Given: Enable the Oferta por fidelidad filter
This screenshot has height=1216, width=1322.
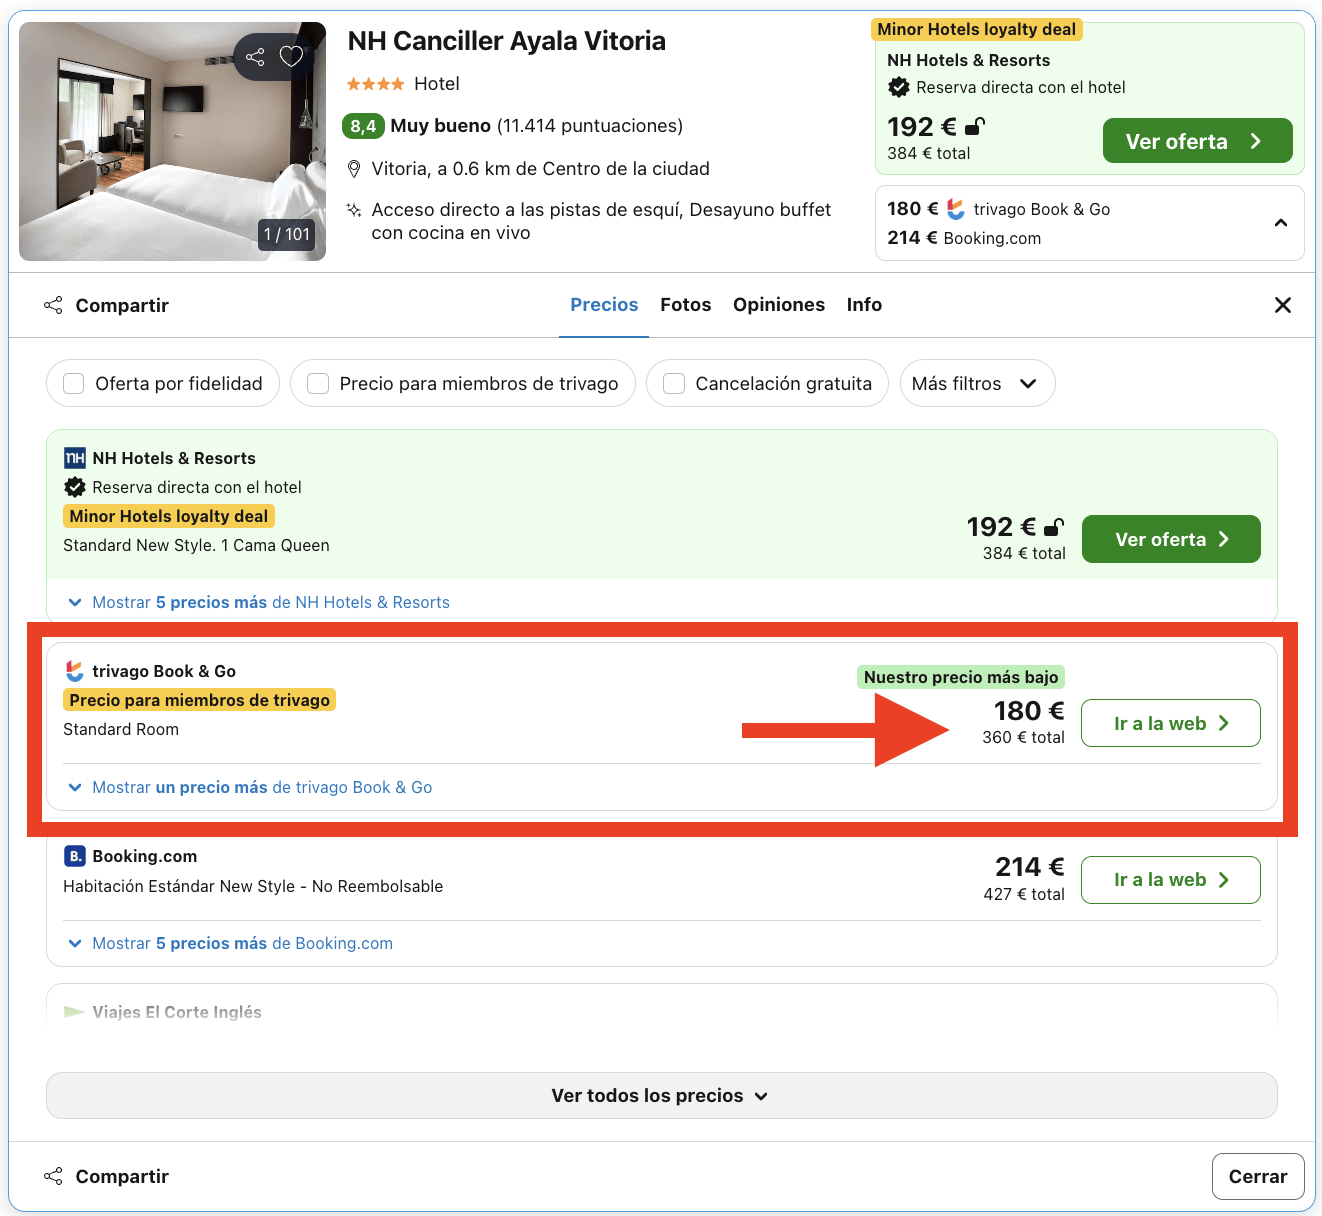Looking at the screenshot, I should [x=163, y=383].
